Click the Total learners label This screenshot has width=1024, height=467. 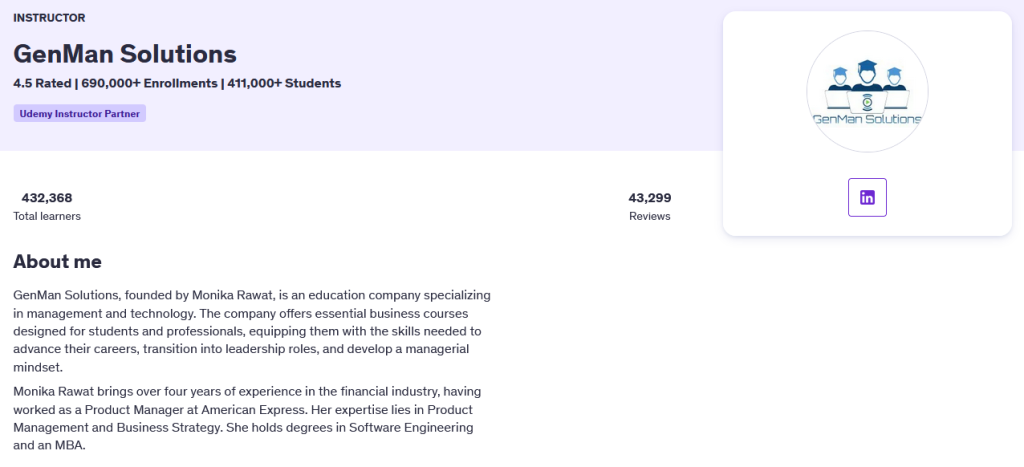coord(47,216)
